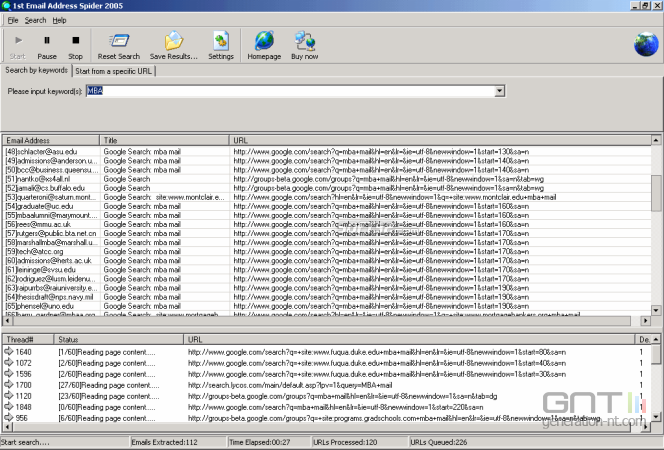
Task: Open the Settings dialog
Action: point(221,47)
